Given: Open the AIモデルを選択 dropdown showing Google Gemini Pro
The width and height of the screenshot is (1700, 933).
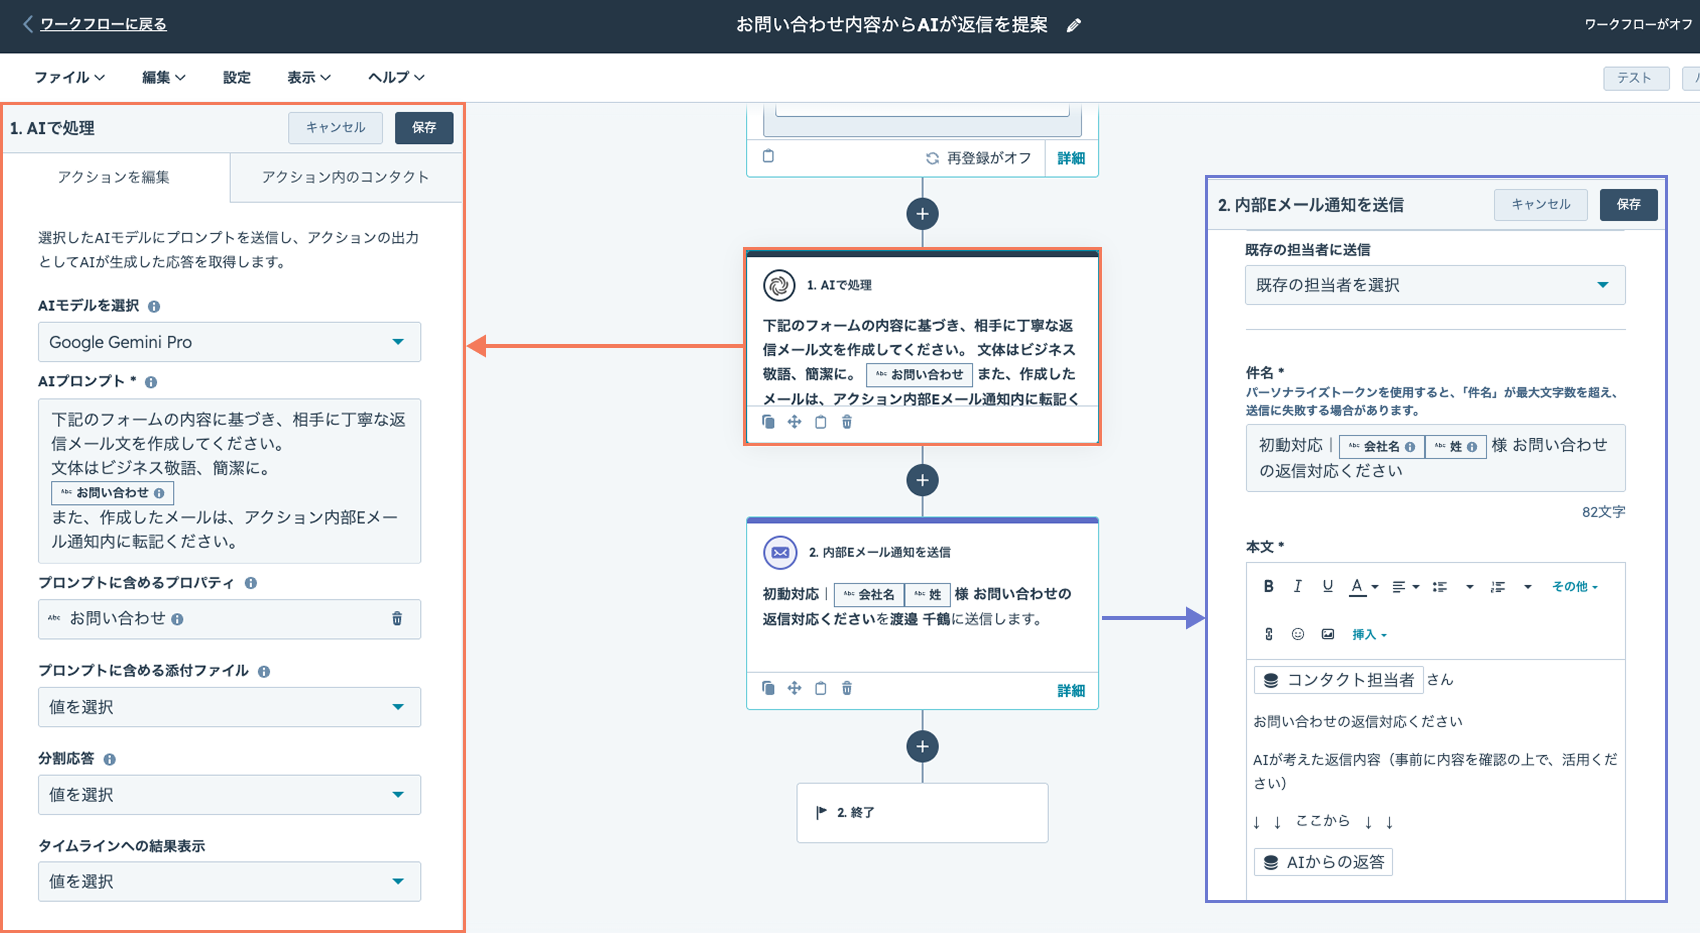Looking at the screenshot, I should point(229,342).
